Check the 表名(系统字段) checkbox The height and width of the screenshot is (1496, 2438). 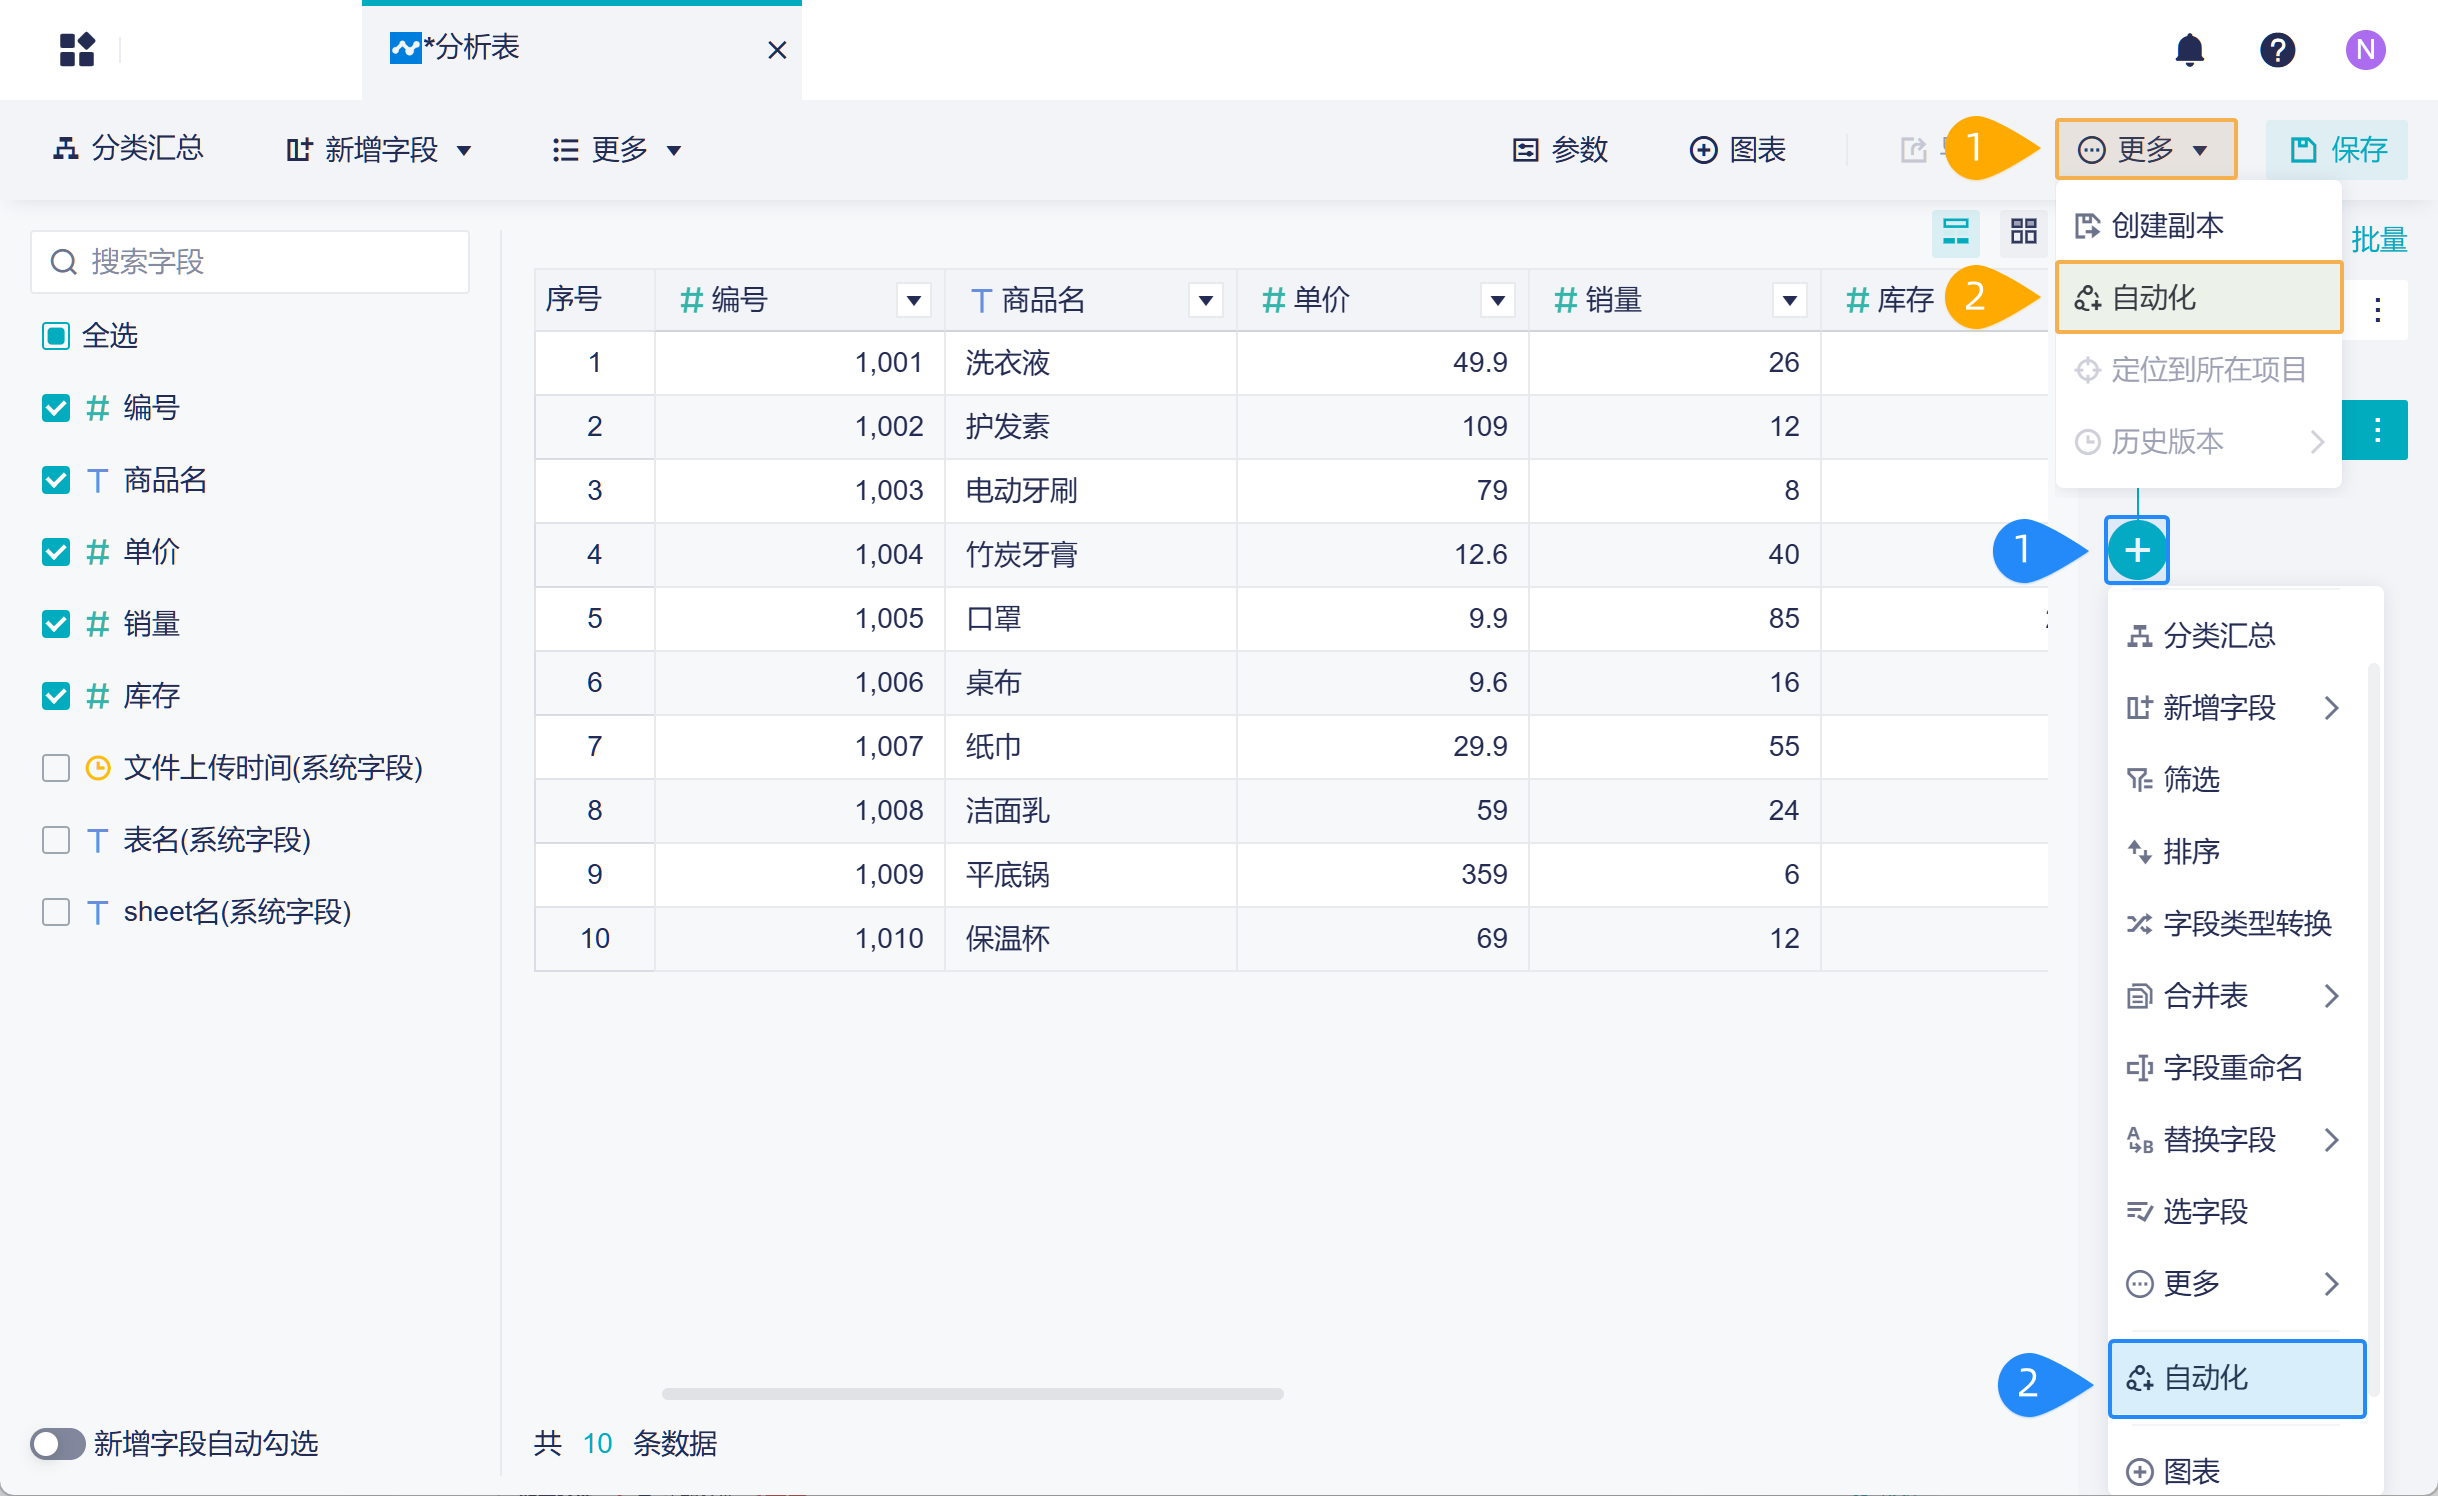tap(56, 839)
